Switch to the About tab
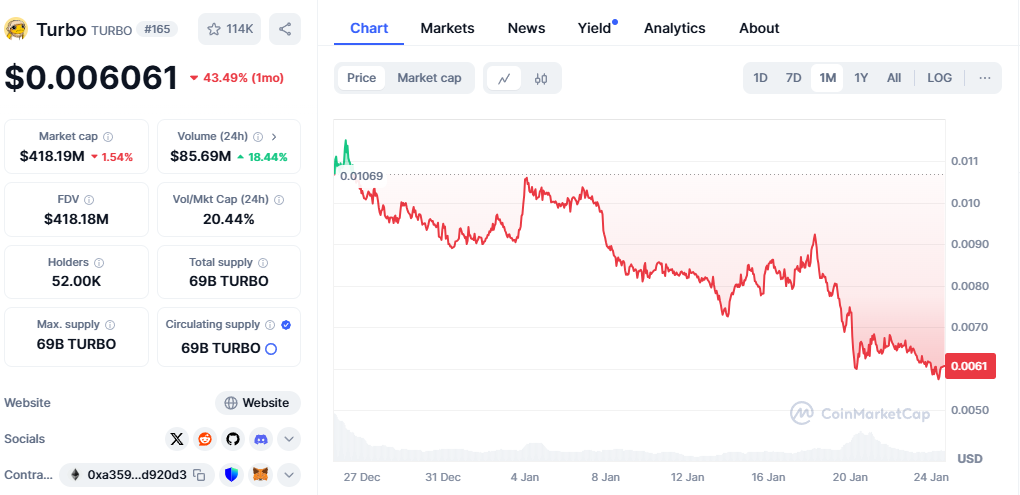The image size is (1020, 495). [x=759, y=29]
